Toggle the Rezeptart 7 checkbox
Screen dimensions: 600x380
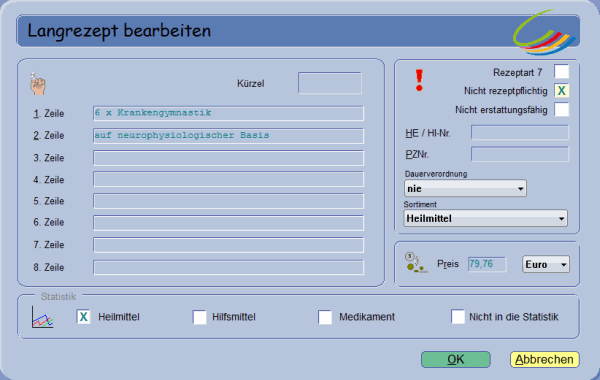(561, 72)
